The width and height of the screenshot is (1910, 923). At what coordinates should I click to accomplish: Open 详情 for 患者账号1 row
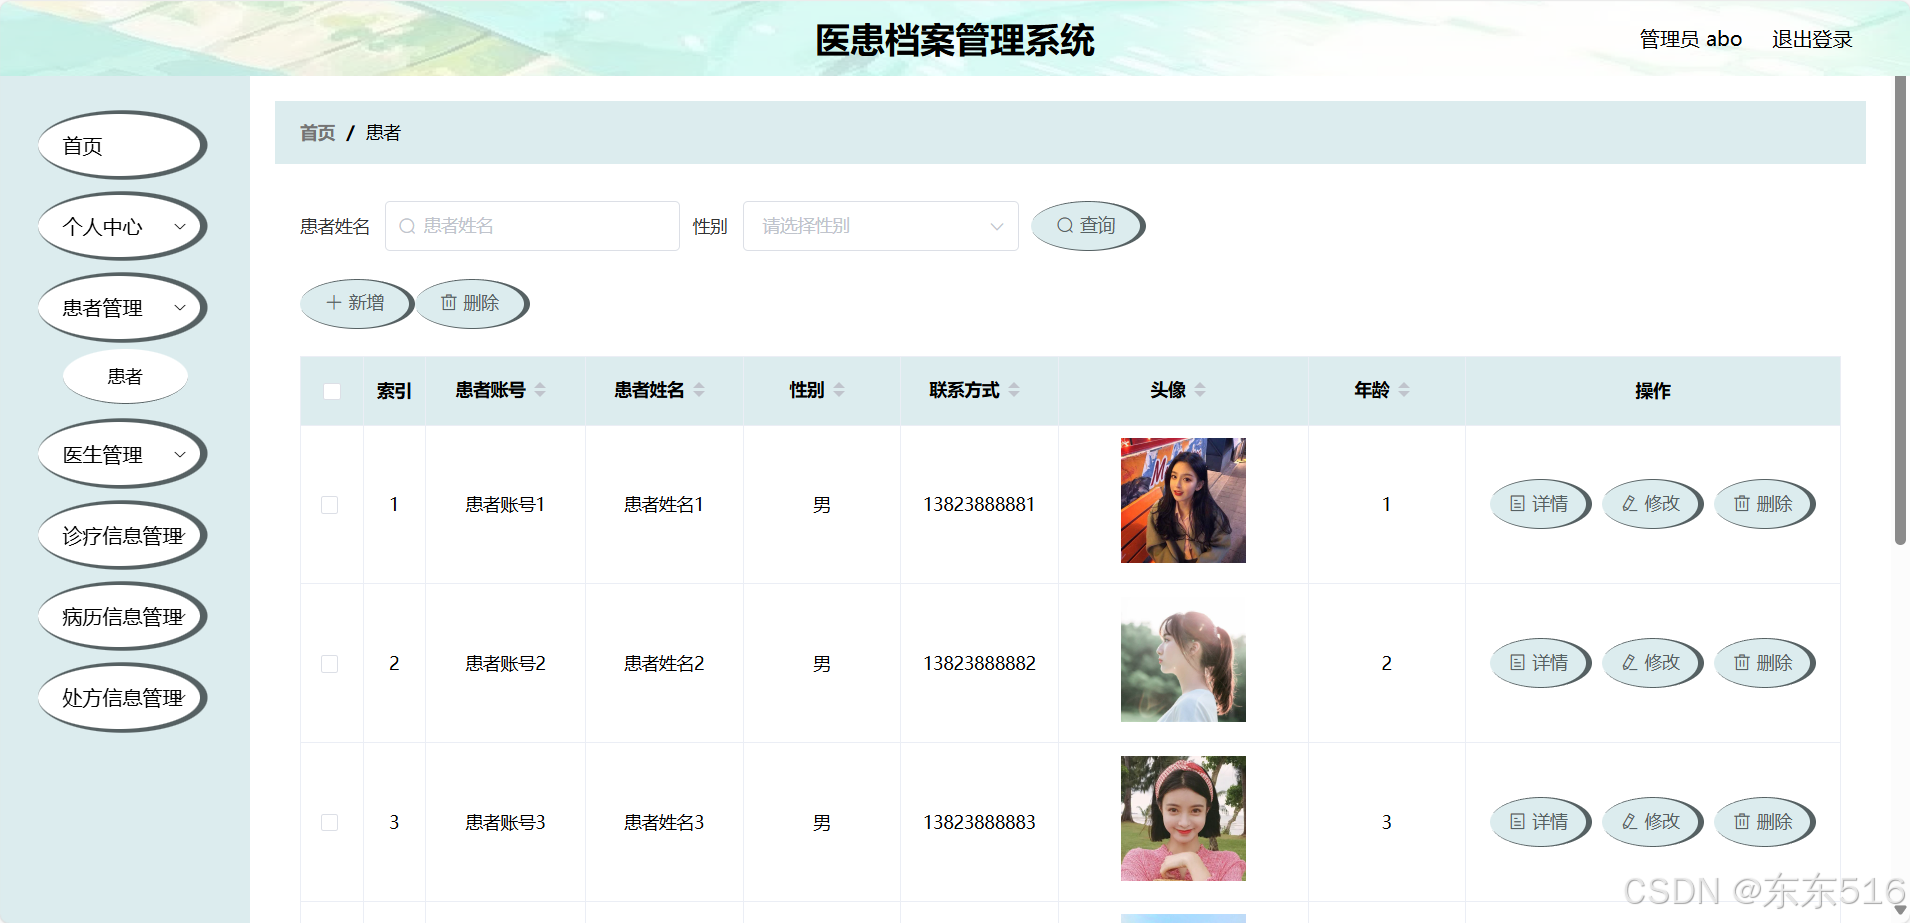(x=1540, y=504)
